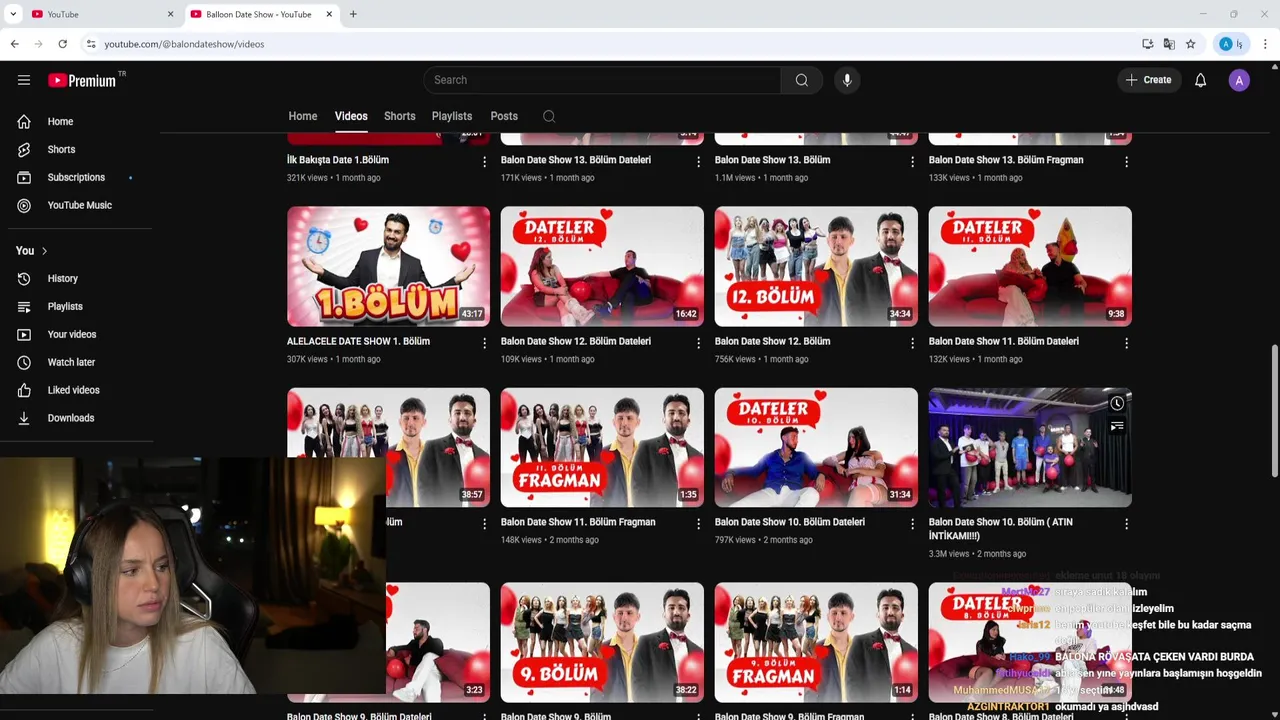Add 10. Bölüm ATIN İNTİKAMI to Watch later
The height and width of the screenshot is (720, 1280).
[x=1116, y=404]
